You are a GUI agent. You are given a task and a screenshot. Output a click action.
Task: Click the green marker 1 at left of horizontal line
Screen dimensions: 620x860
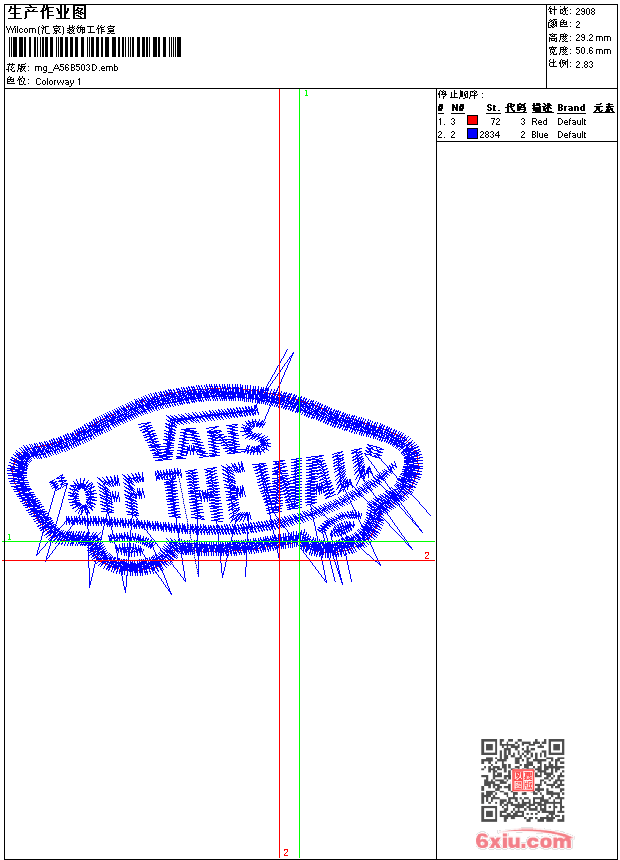tap(9, 536)
